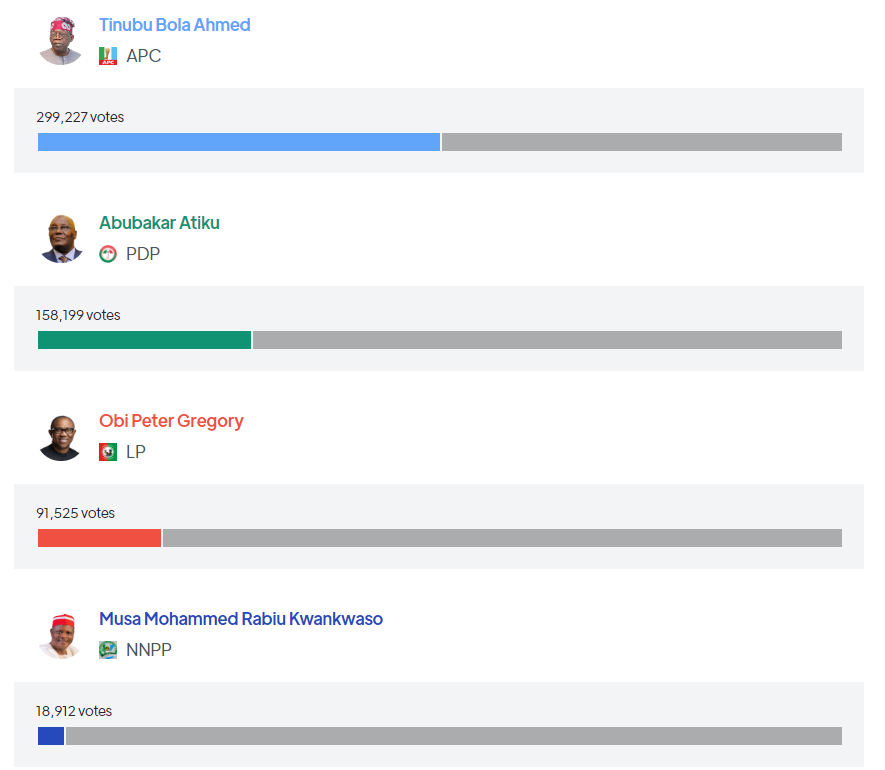Click the 18,912 votes label

tap(74, 711)
